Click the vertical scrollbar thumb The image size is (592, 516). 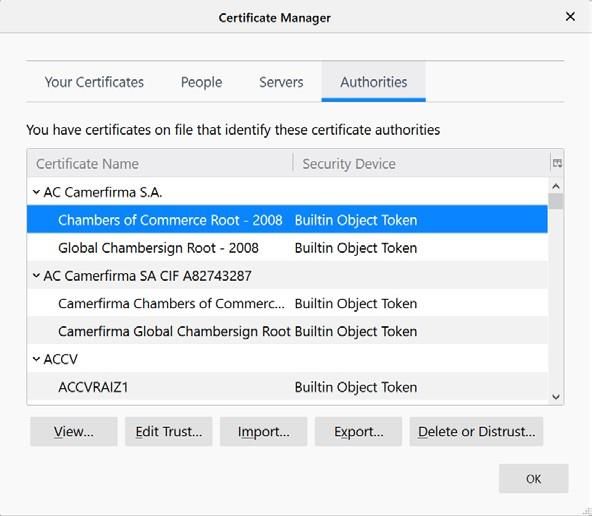(556, 201)
